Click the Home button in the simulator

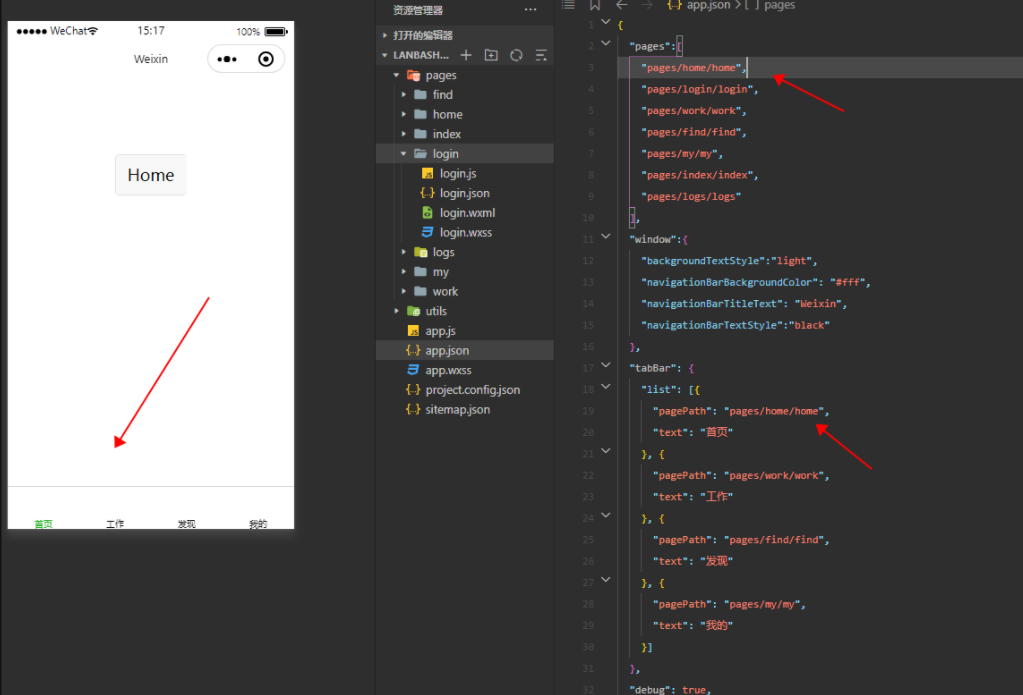[x=151, y=175]
